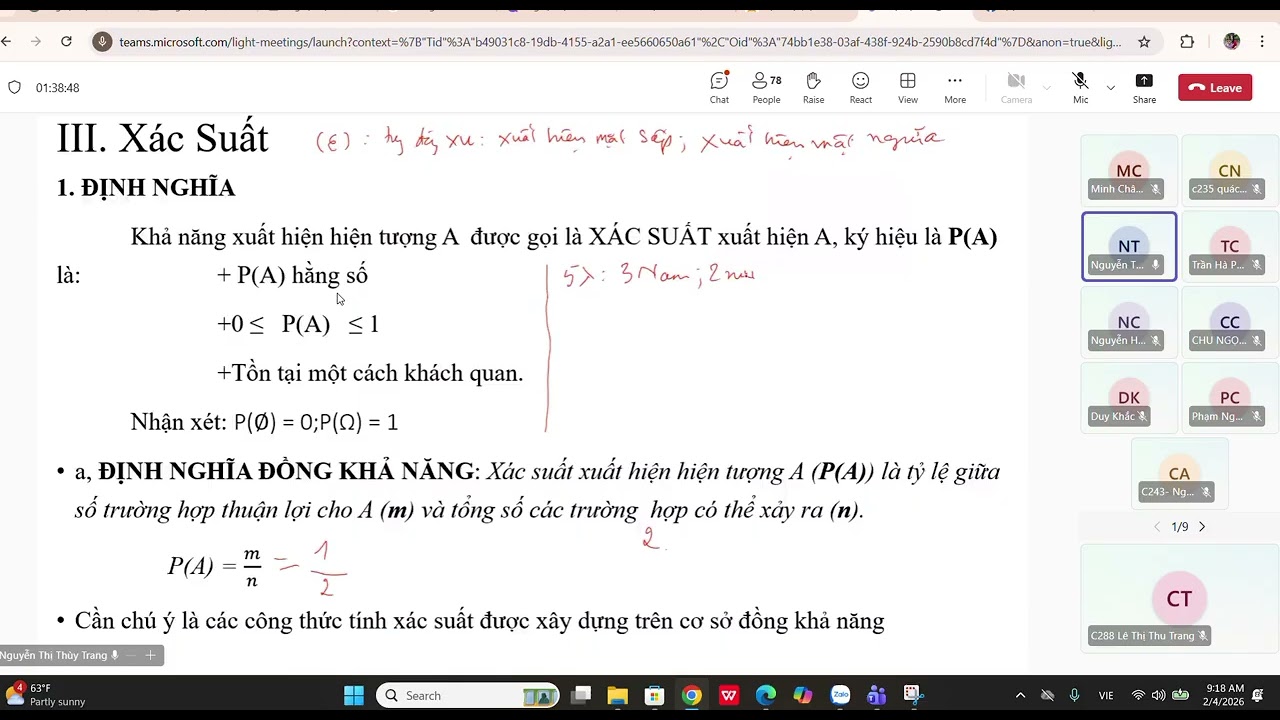Select the Minh Châ... participant tile
This screenshot has height=720, width=1280.
pos(1129,170)
